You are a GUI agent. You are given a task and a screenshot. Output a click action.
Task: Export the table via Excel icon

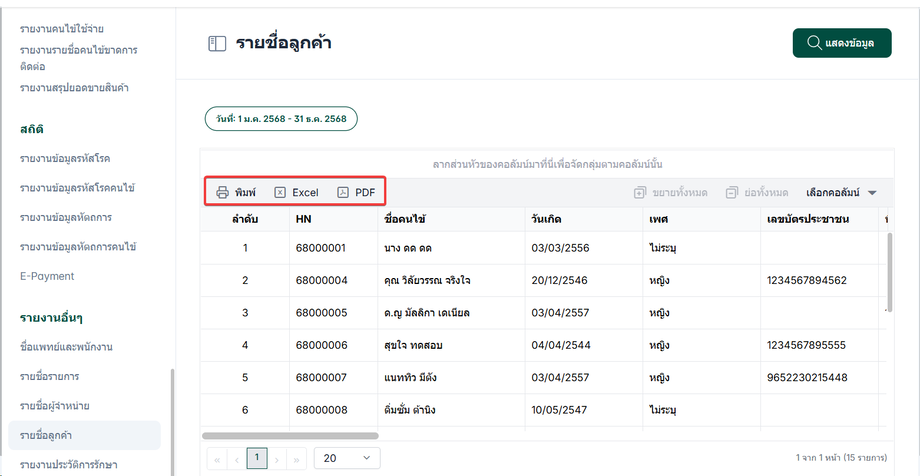[280, 192]
